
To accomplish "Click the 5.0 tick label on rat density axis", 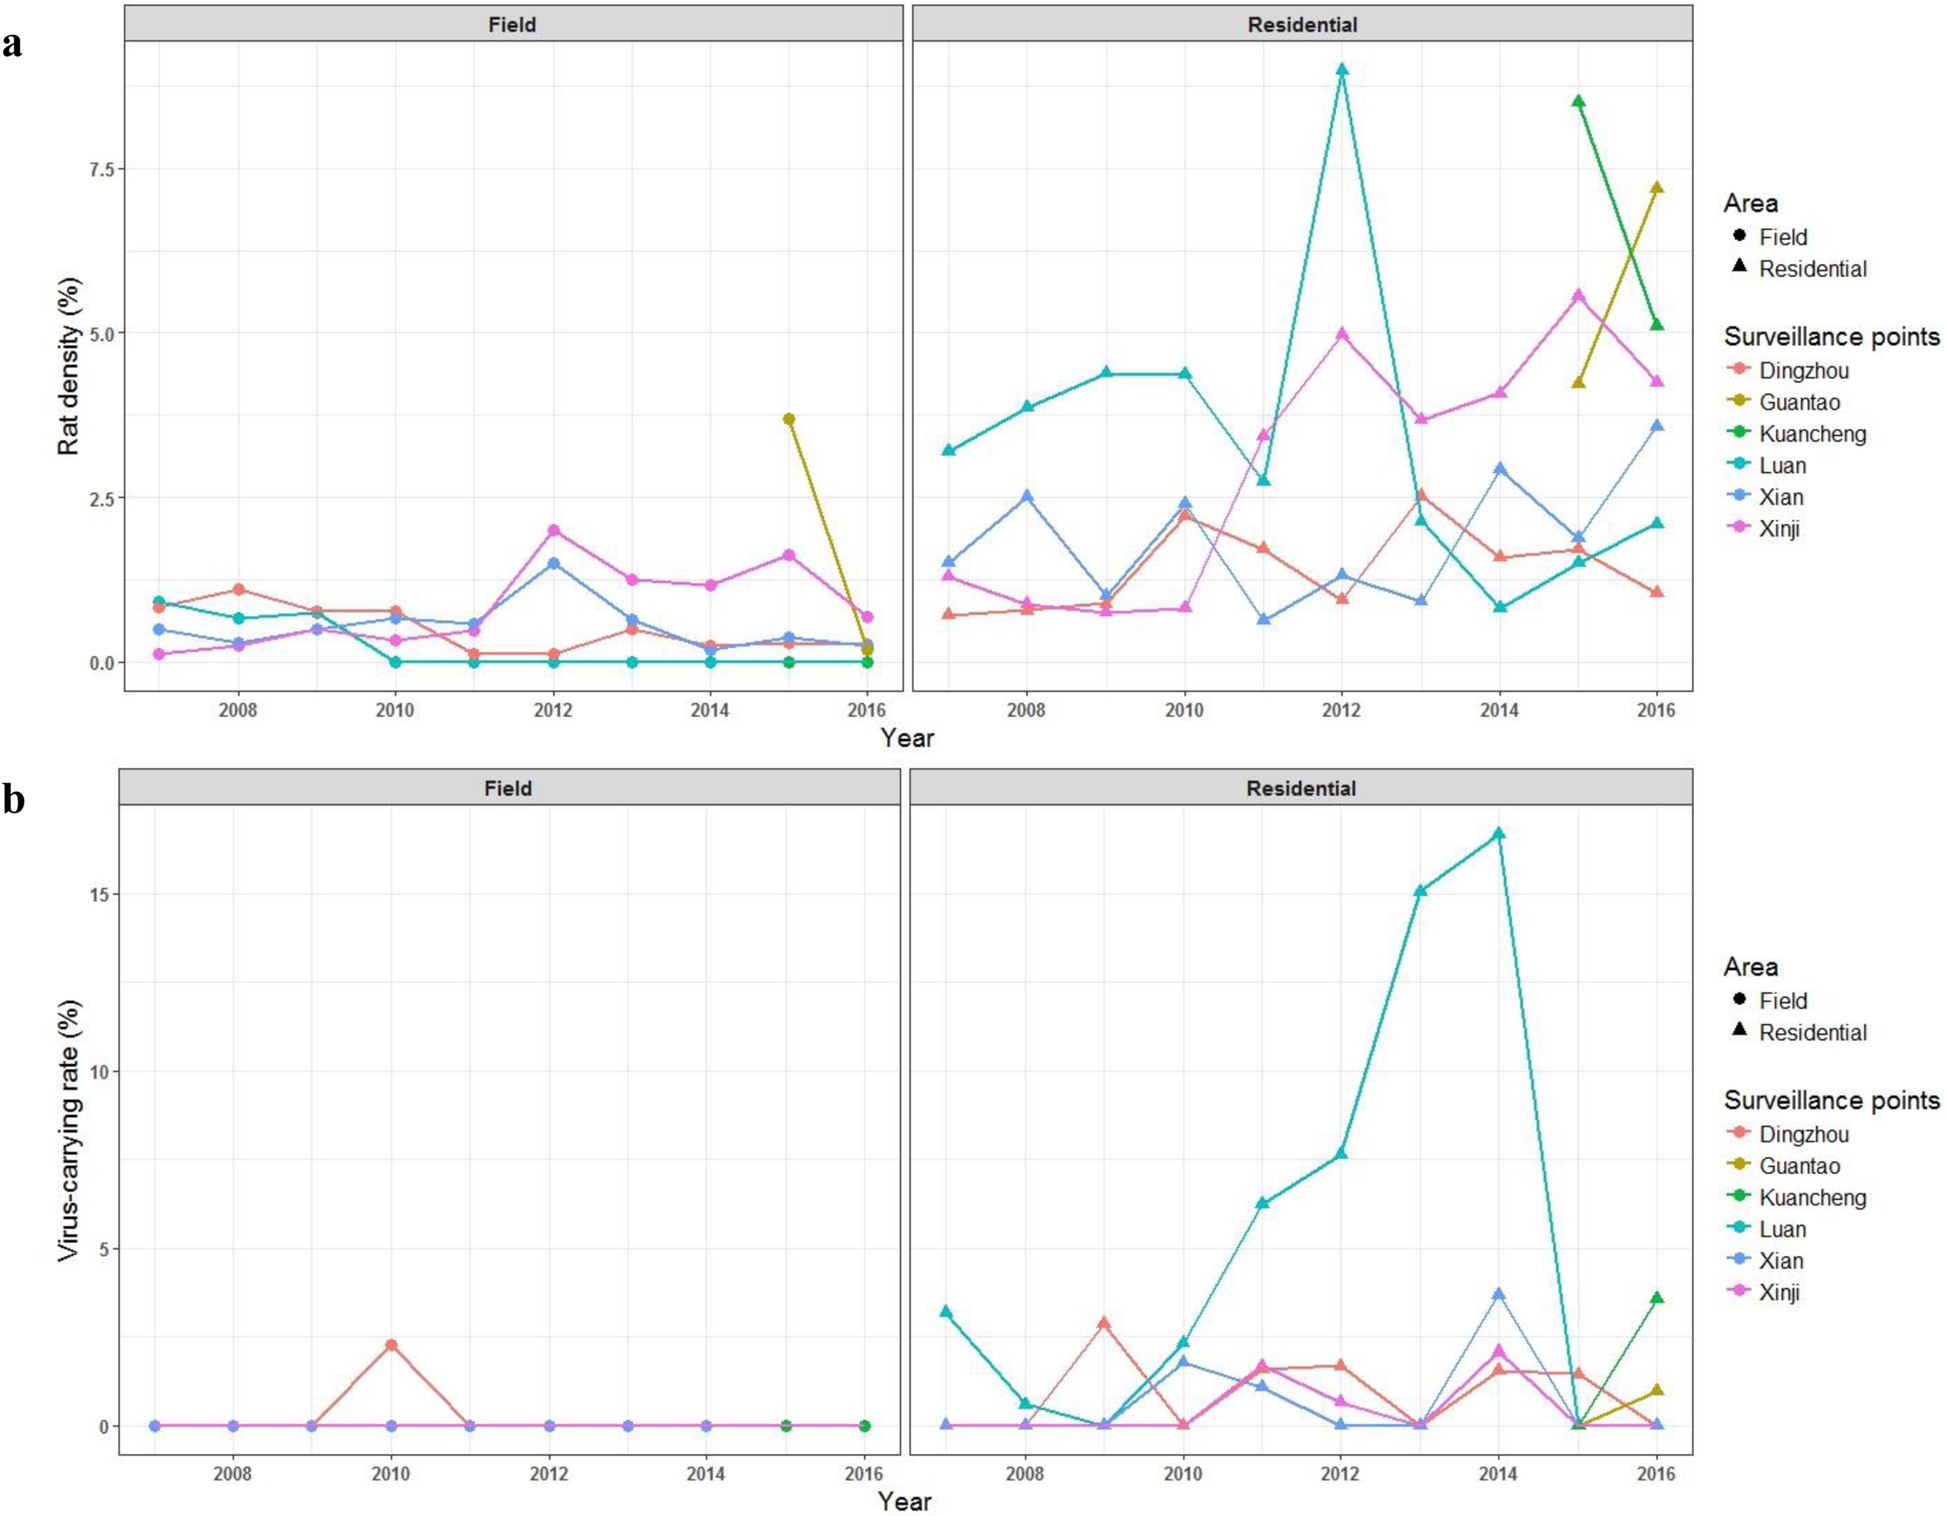I will click(100, 333).
